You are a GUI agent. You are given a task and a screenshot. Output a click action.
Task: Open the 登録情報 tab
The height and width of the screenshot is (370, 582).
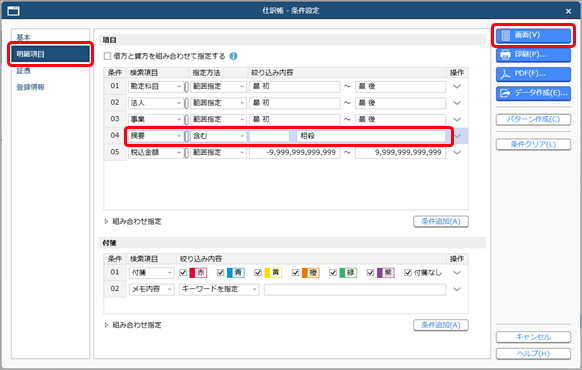(30, 87)
